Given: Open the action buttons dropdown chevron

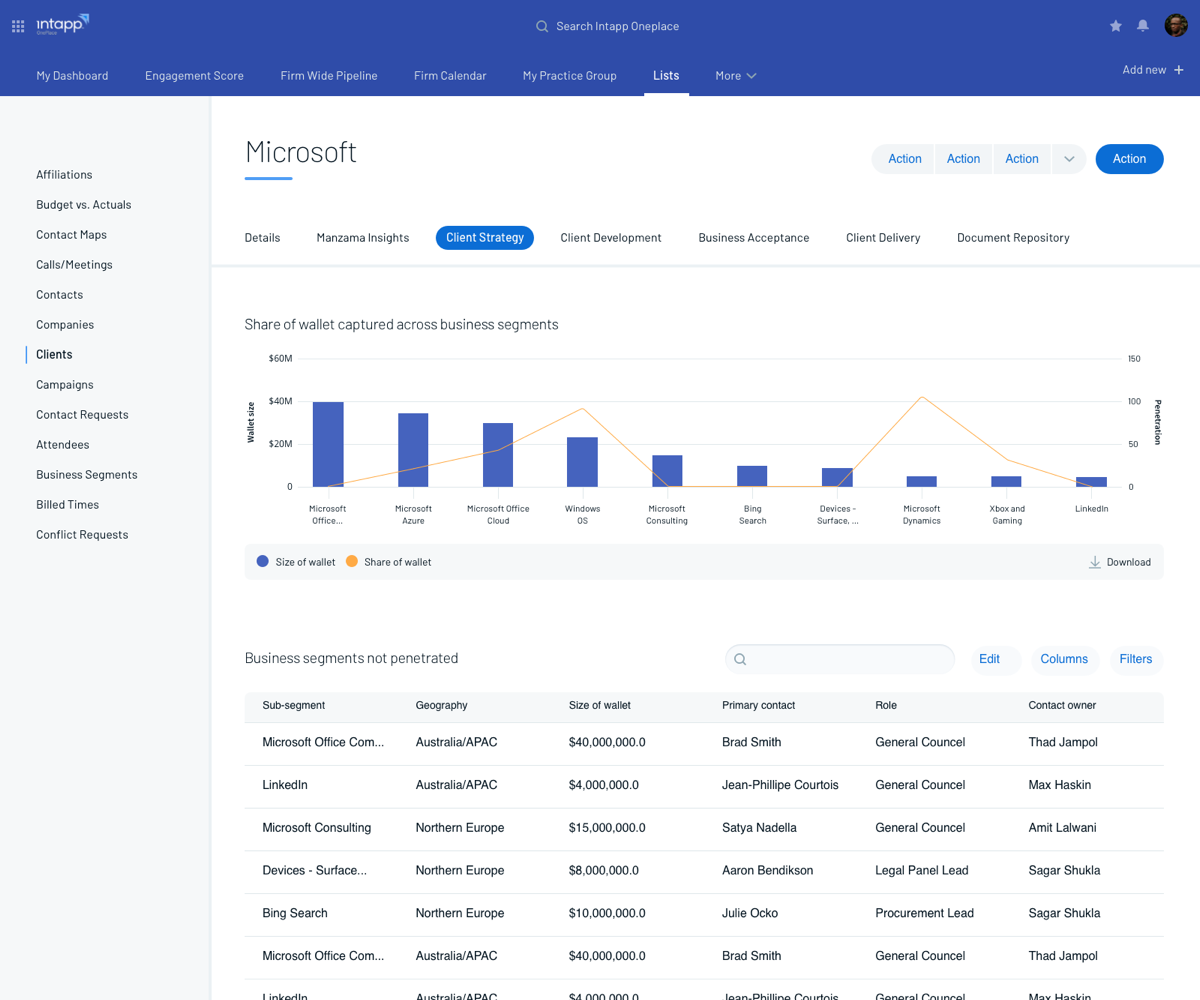Looking at the screenshot, I should (1069, 159).
